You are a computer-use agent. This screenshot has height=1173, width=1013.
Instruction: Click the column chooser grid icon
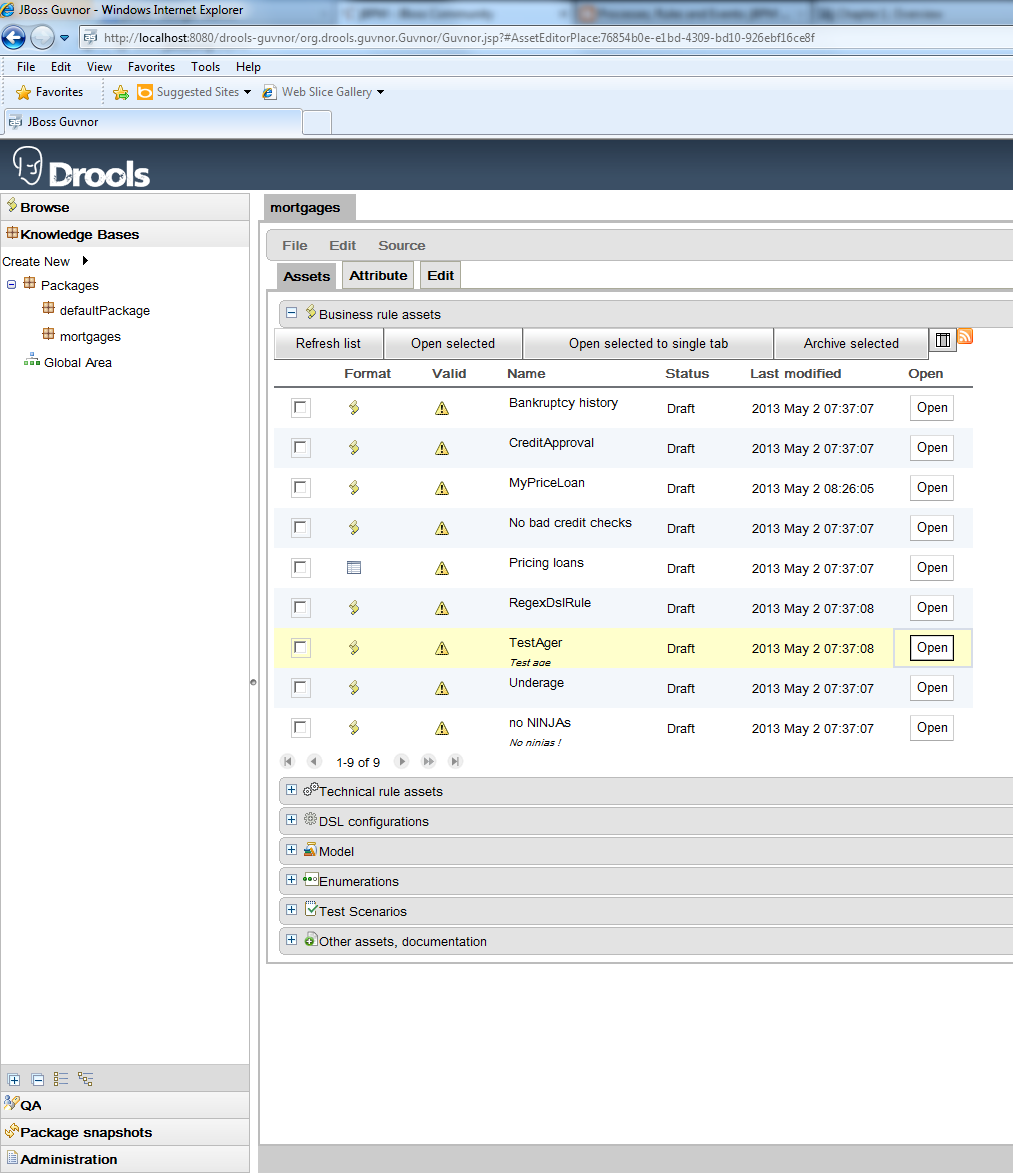(943, 340)
